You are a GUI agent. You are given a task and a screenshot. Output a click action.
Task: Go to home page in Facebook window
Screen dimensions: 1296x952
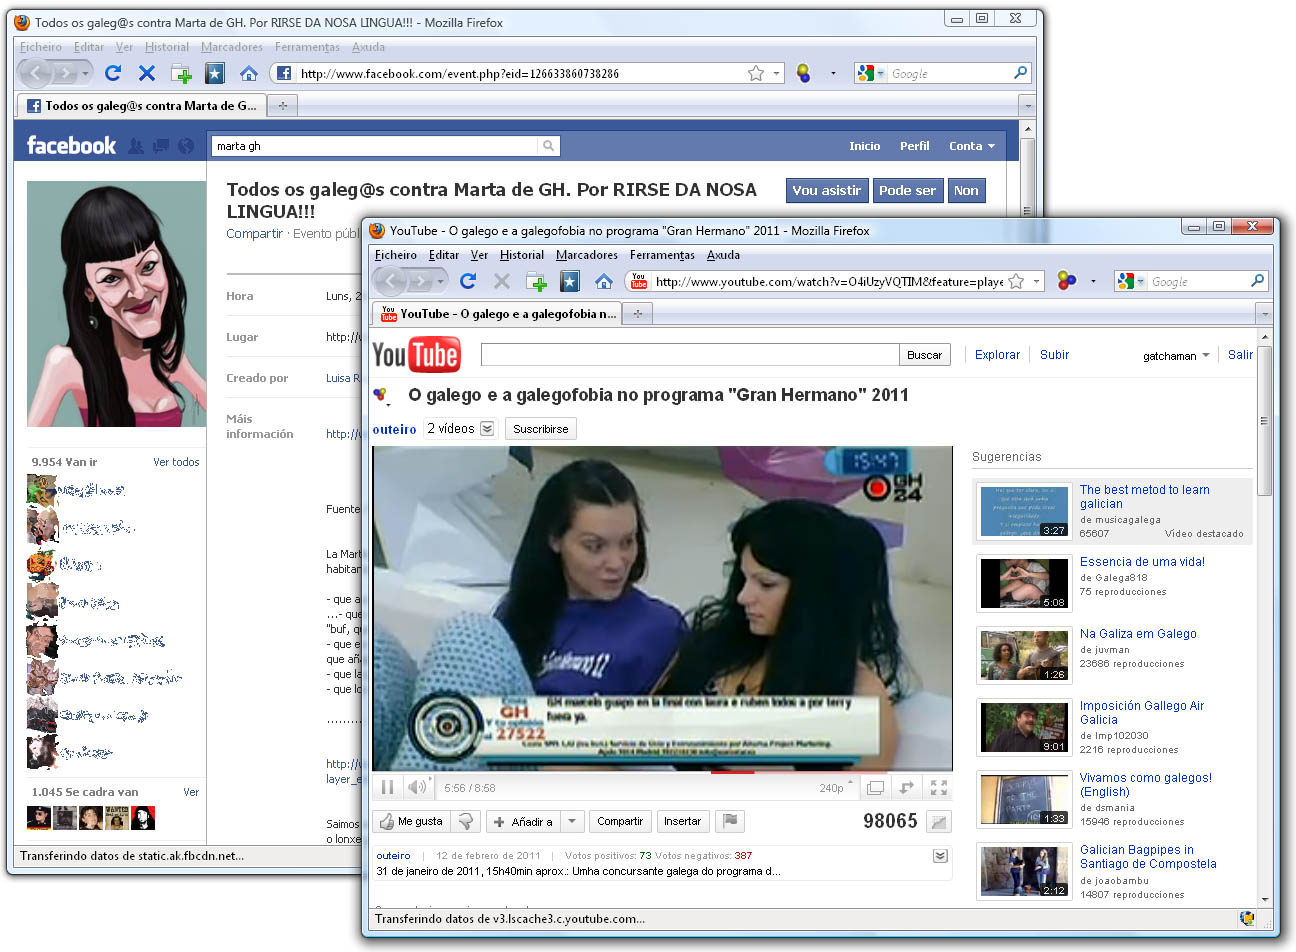pyautogui.click(x=249, y=73)
